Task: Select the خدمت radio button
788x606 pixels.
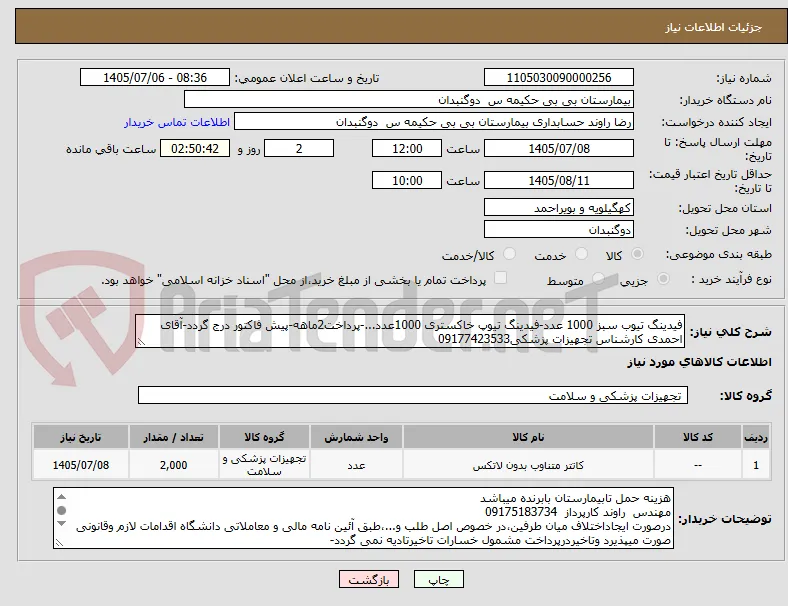Action: click(581, 254)
